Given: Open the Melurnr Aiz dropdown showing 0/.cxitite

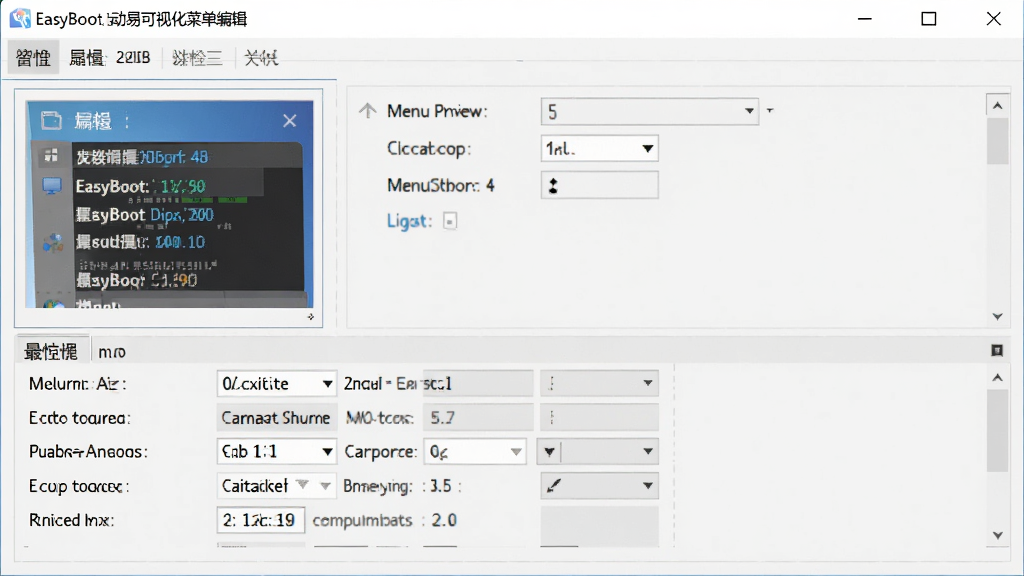Looking at the screenshot, I should pyautogui.click(x=276, y=383).
